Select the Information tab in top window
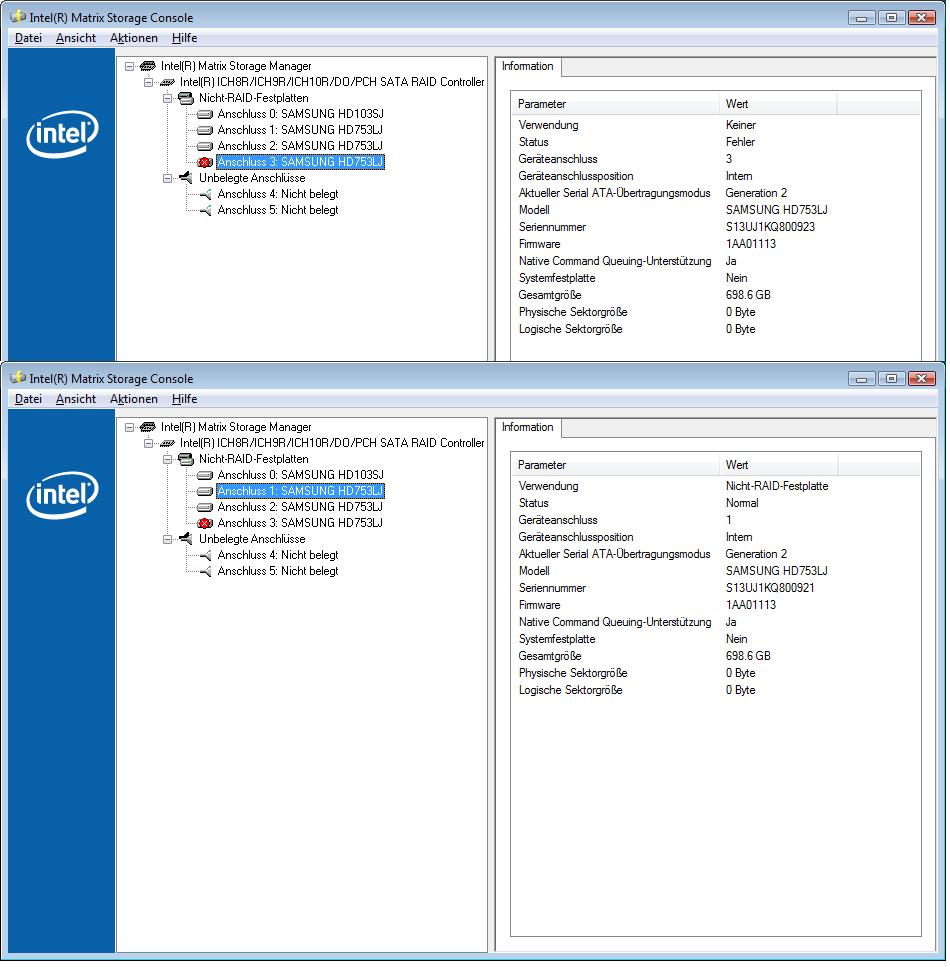Screen dimensions: 950x967 527,66
